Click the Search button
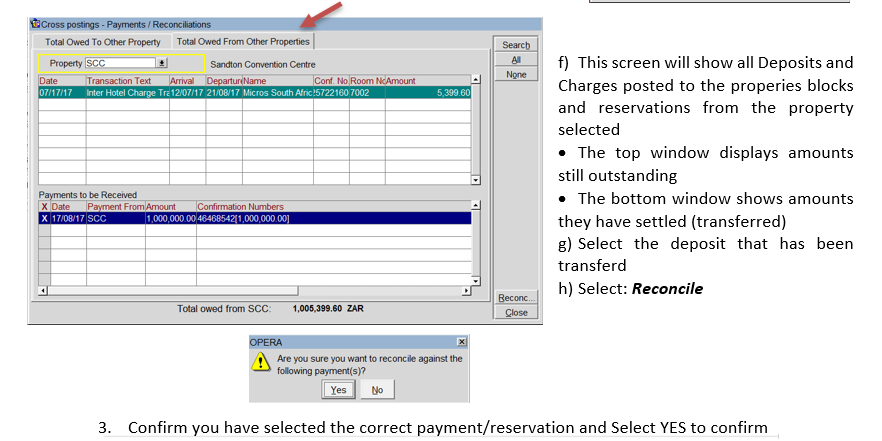Image resolution: width=882 pixels, height=441 pixels. pos(516,45)
